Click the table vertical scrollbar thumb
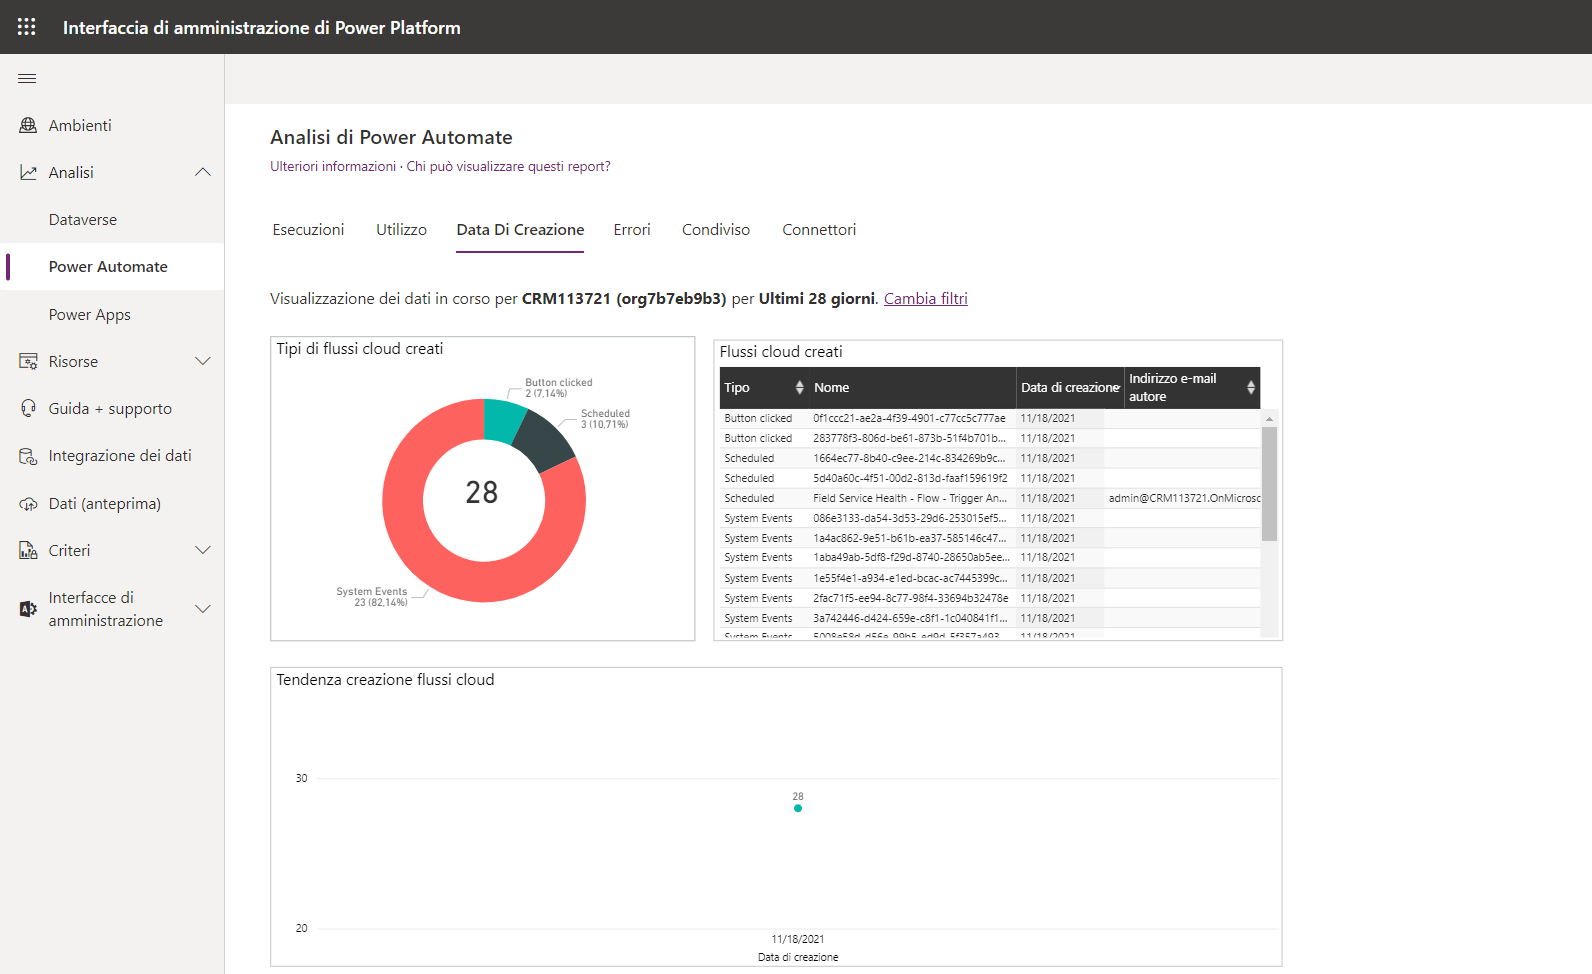The height and width of the screenshot is (974, 1592). click(1269, 484)
